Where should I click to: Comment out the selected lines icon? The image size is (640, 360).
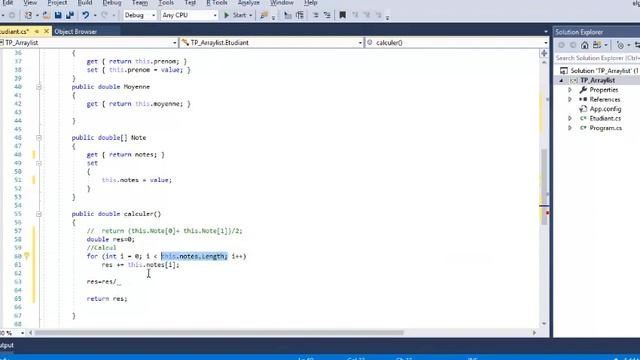click(x=315, y=15)
